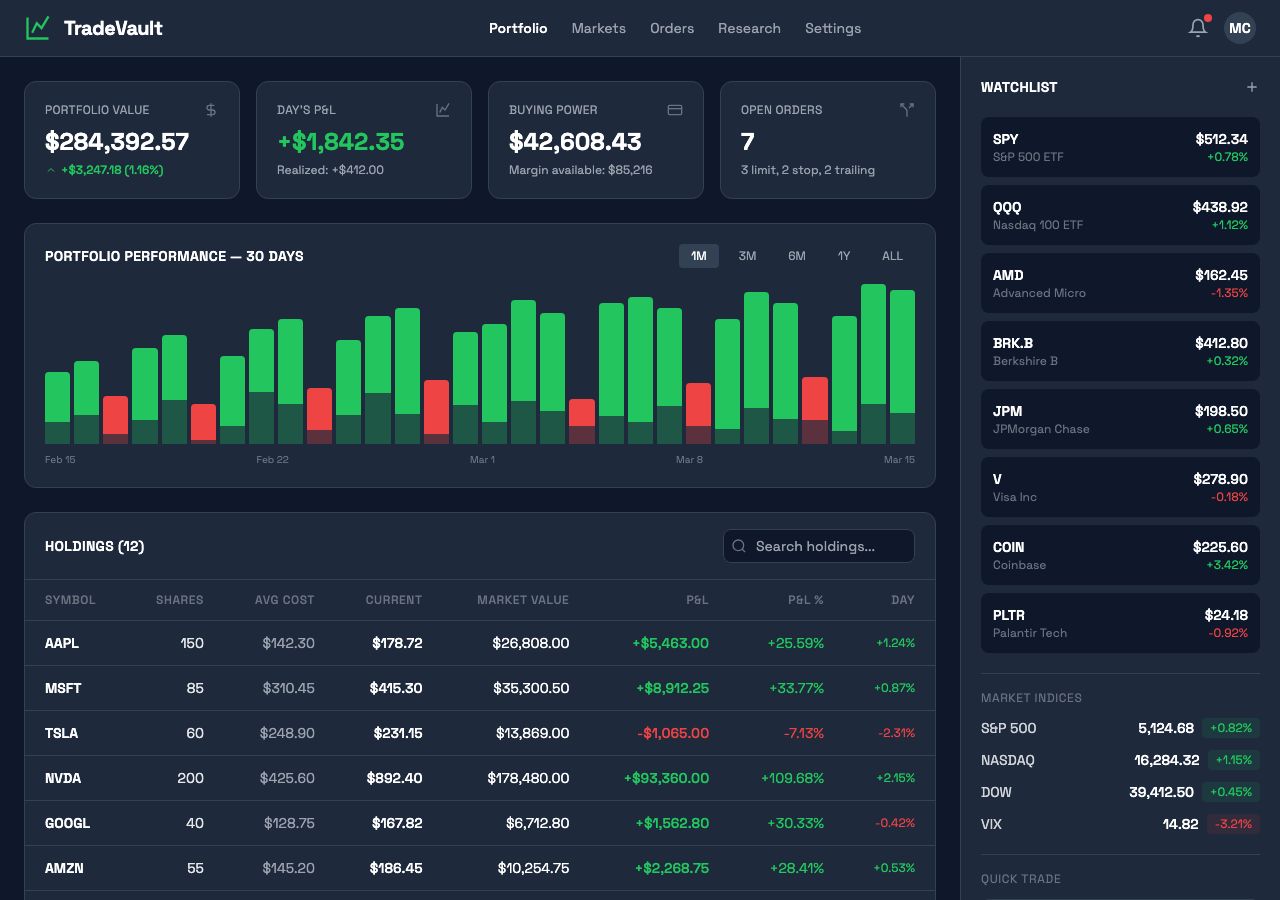Open the PLTR watchlist card
Image resolution: width=1280 pixels, height=900 pixels.
click(1120, 623)
